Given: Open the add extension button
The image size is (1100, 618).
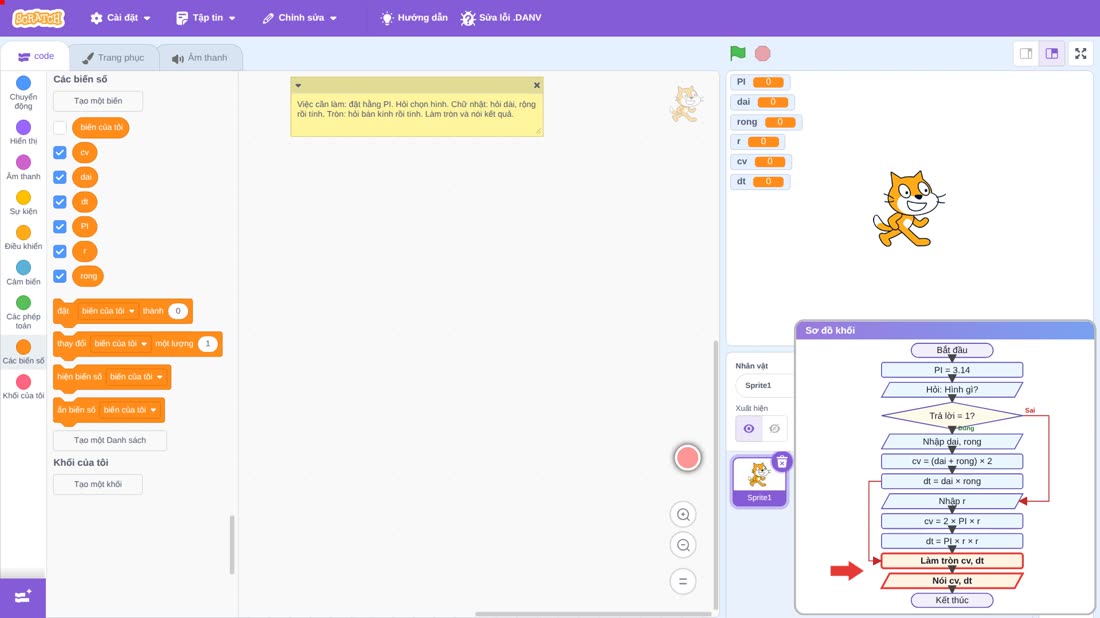Looking at the screenshot, I should coord(22,597).
